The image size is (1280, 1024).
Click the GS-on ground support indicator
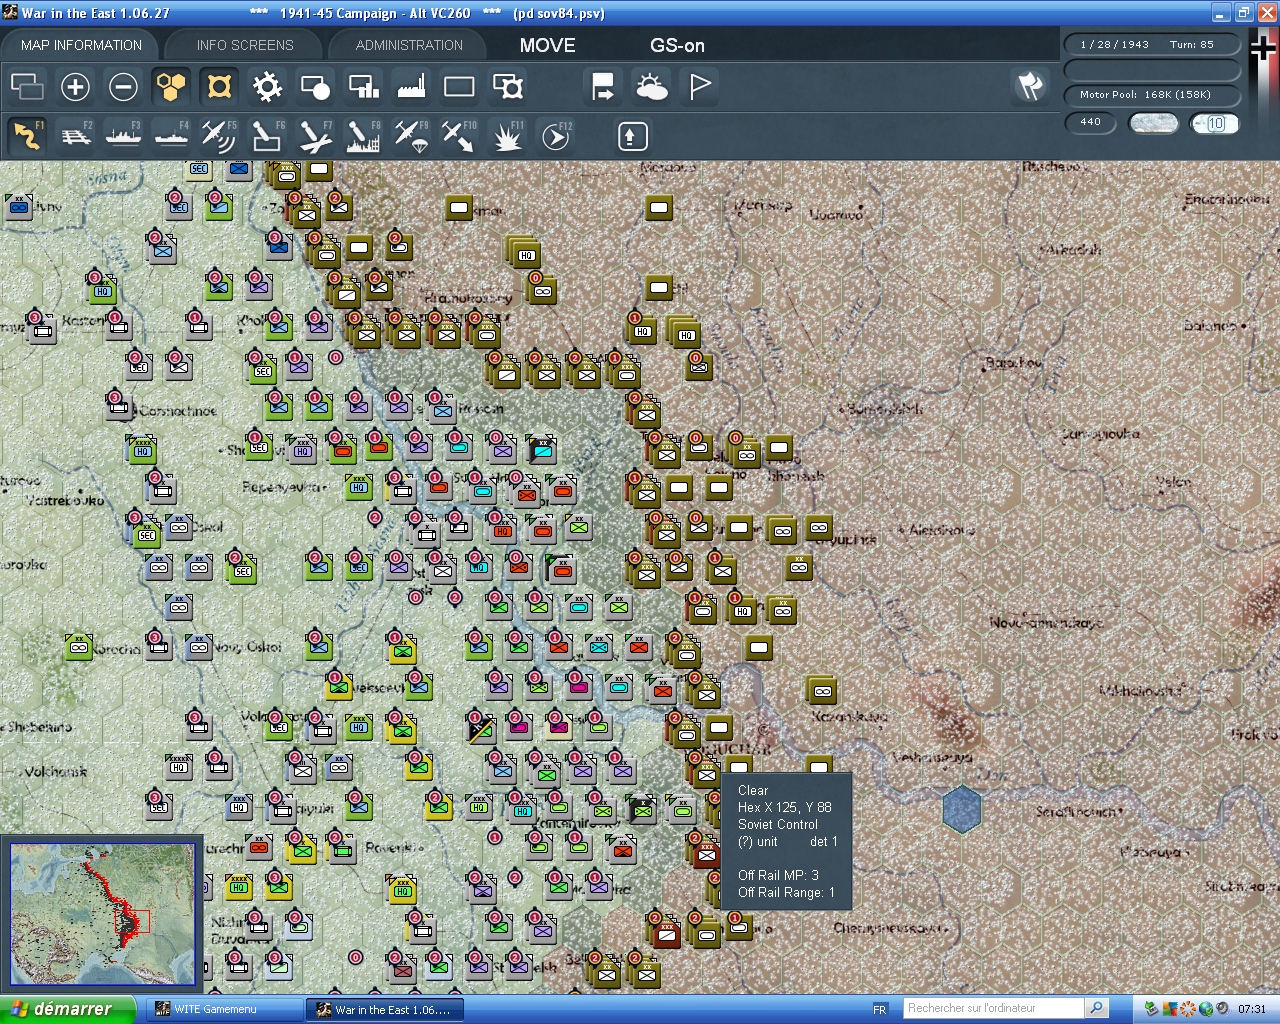(677, 45)
